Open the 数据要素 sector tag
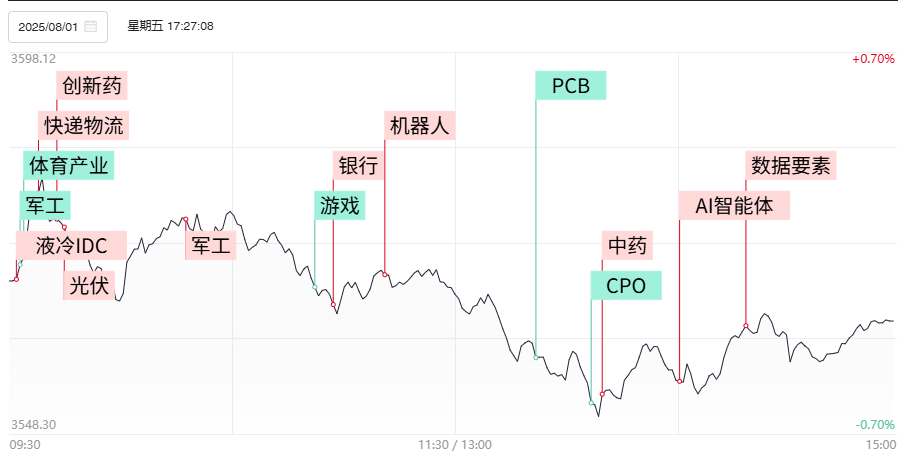This screenshot has height=462, width=905. 791,166
